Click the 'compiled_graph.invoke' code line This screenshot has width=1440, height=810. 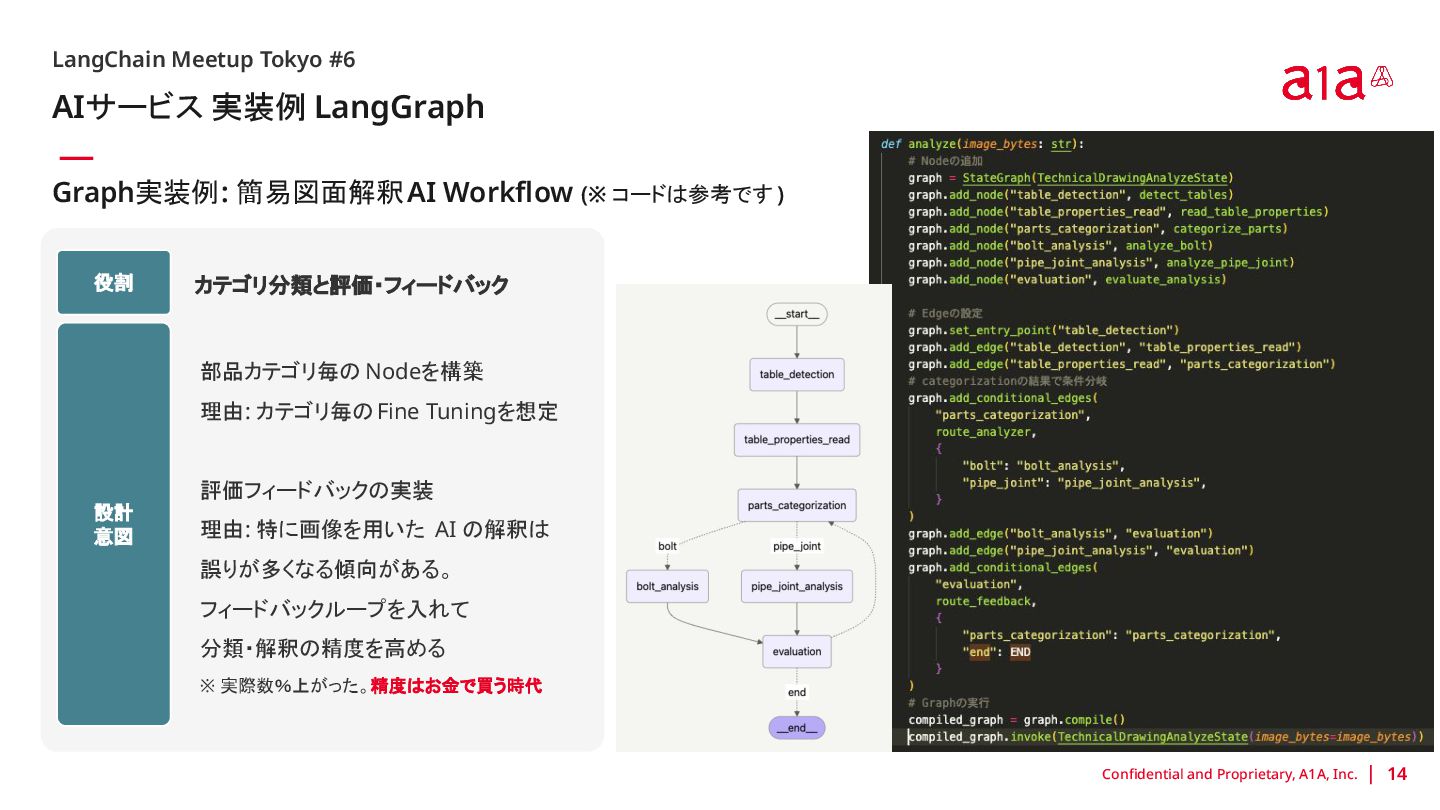click(1165, 737)
